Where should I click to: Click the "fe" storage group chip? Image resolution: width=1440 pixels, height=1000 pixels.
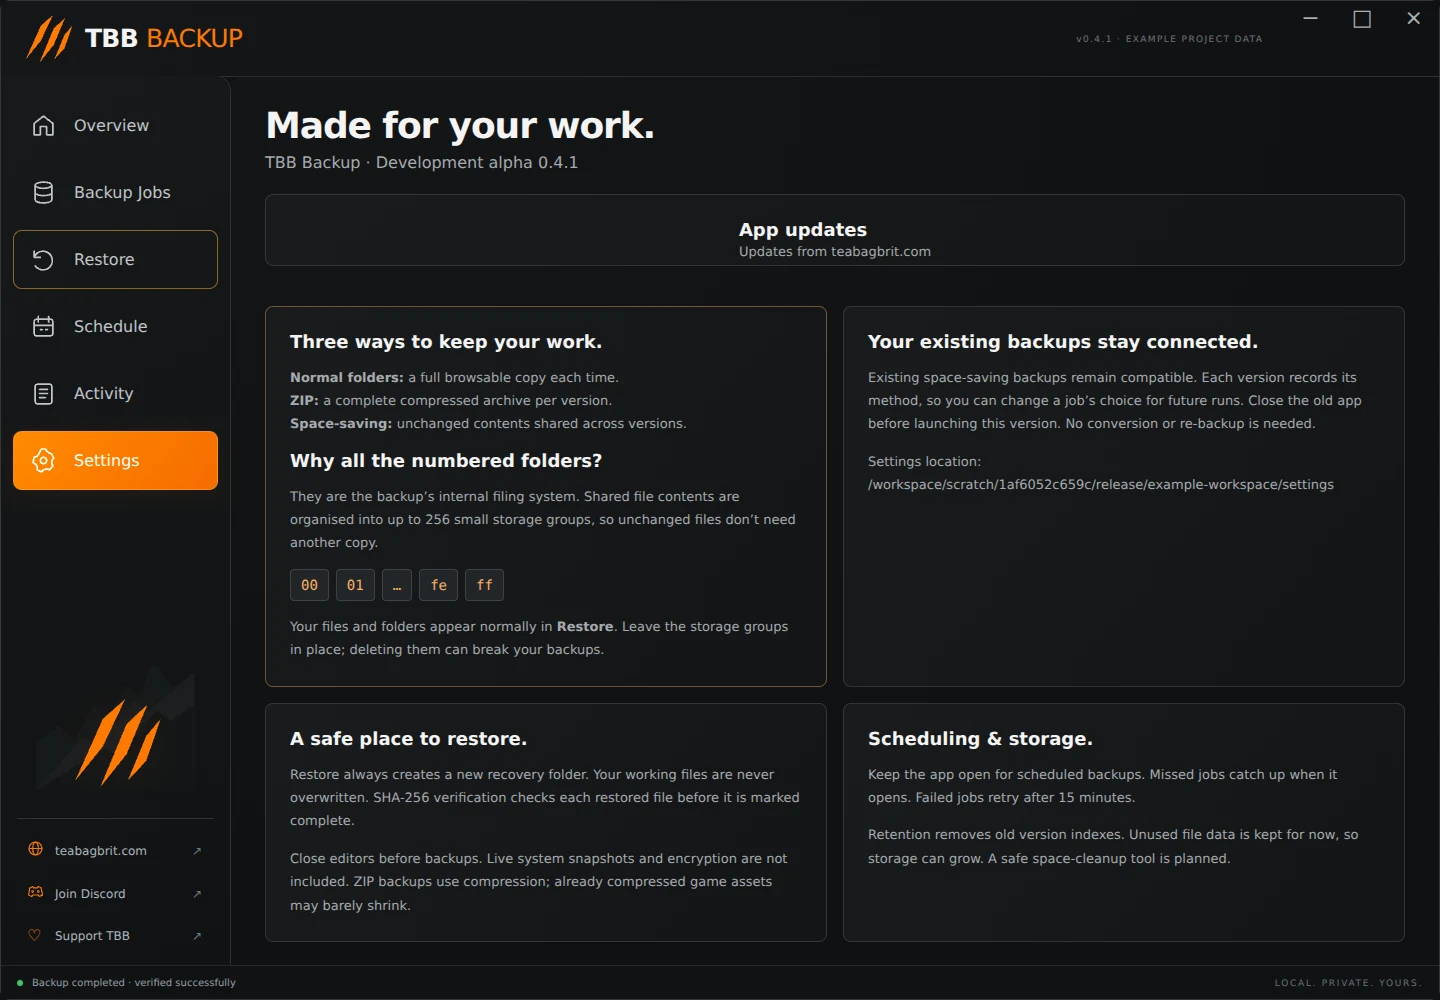click(438, 585)
